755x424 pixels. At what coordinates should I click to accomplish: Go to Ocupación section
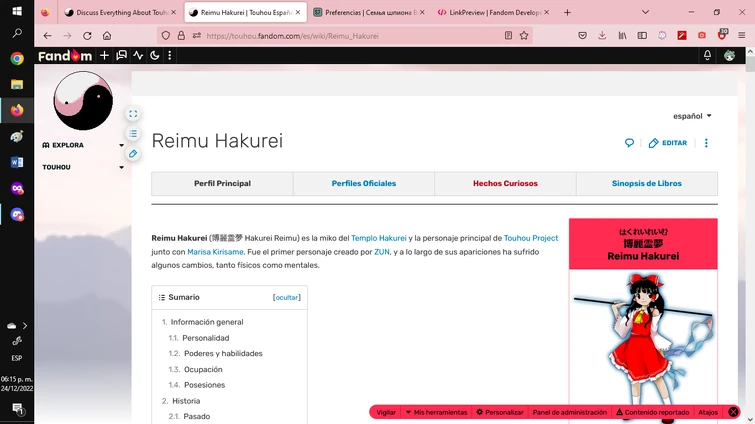[203, 369]
